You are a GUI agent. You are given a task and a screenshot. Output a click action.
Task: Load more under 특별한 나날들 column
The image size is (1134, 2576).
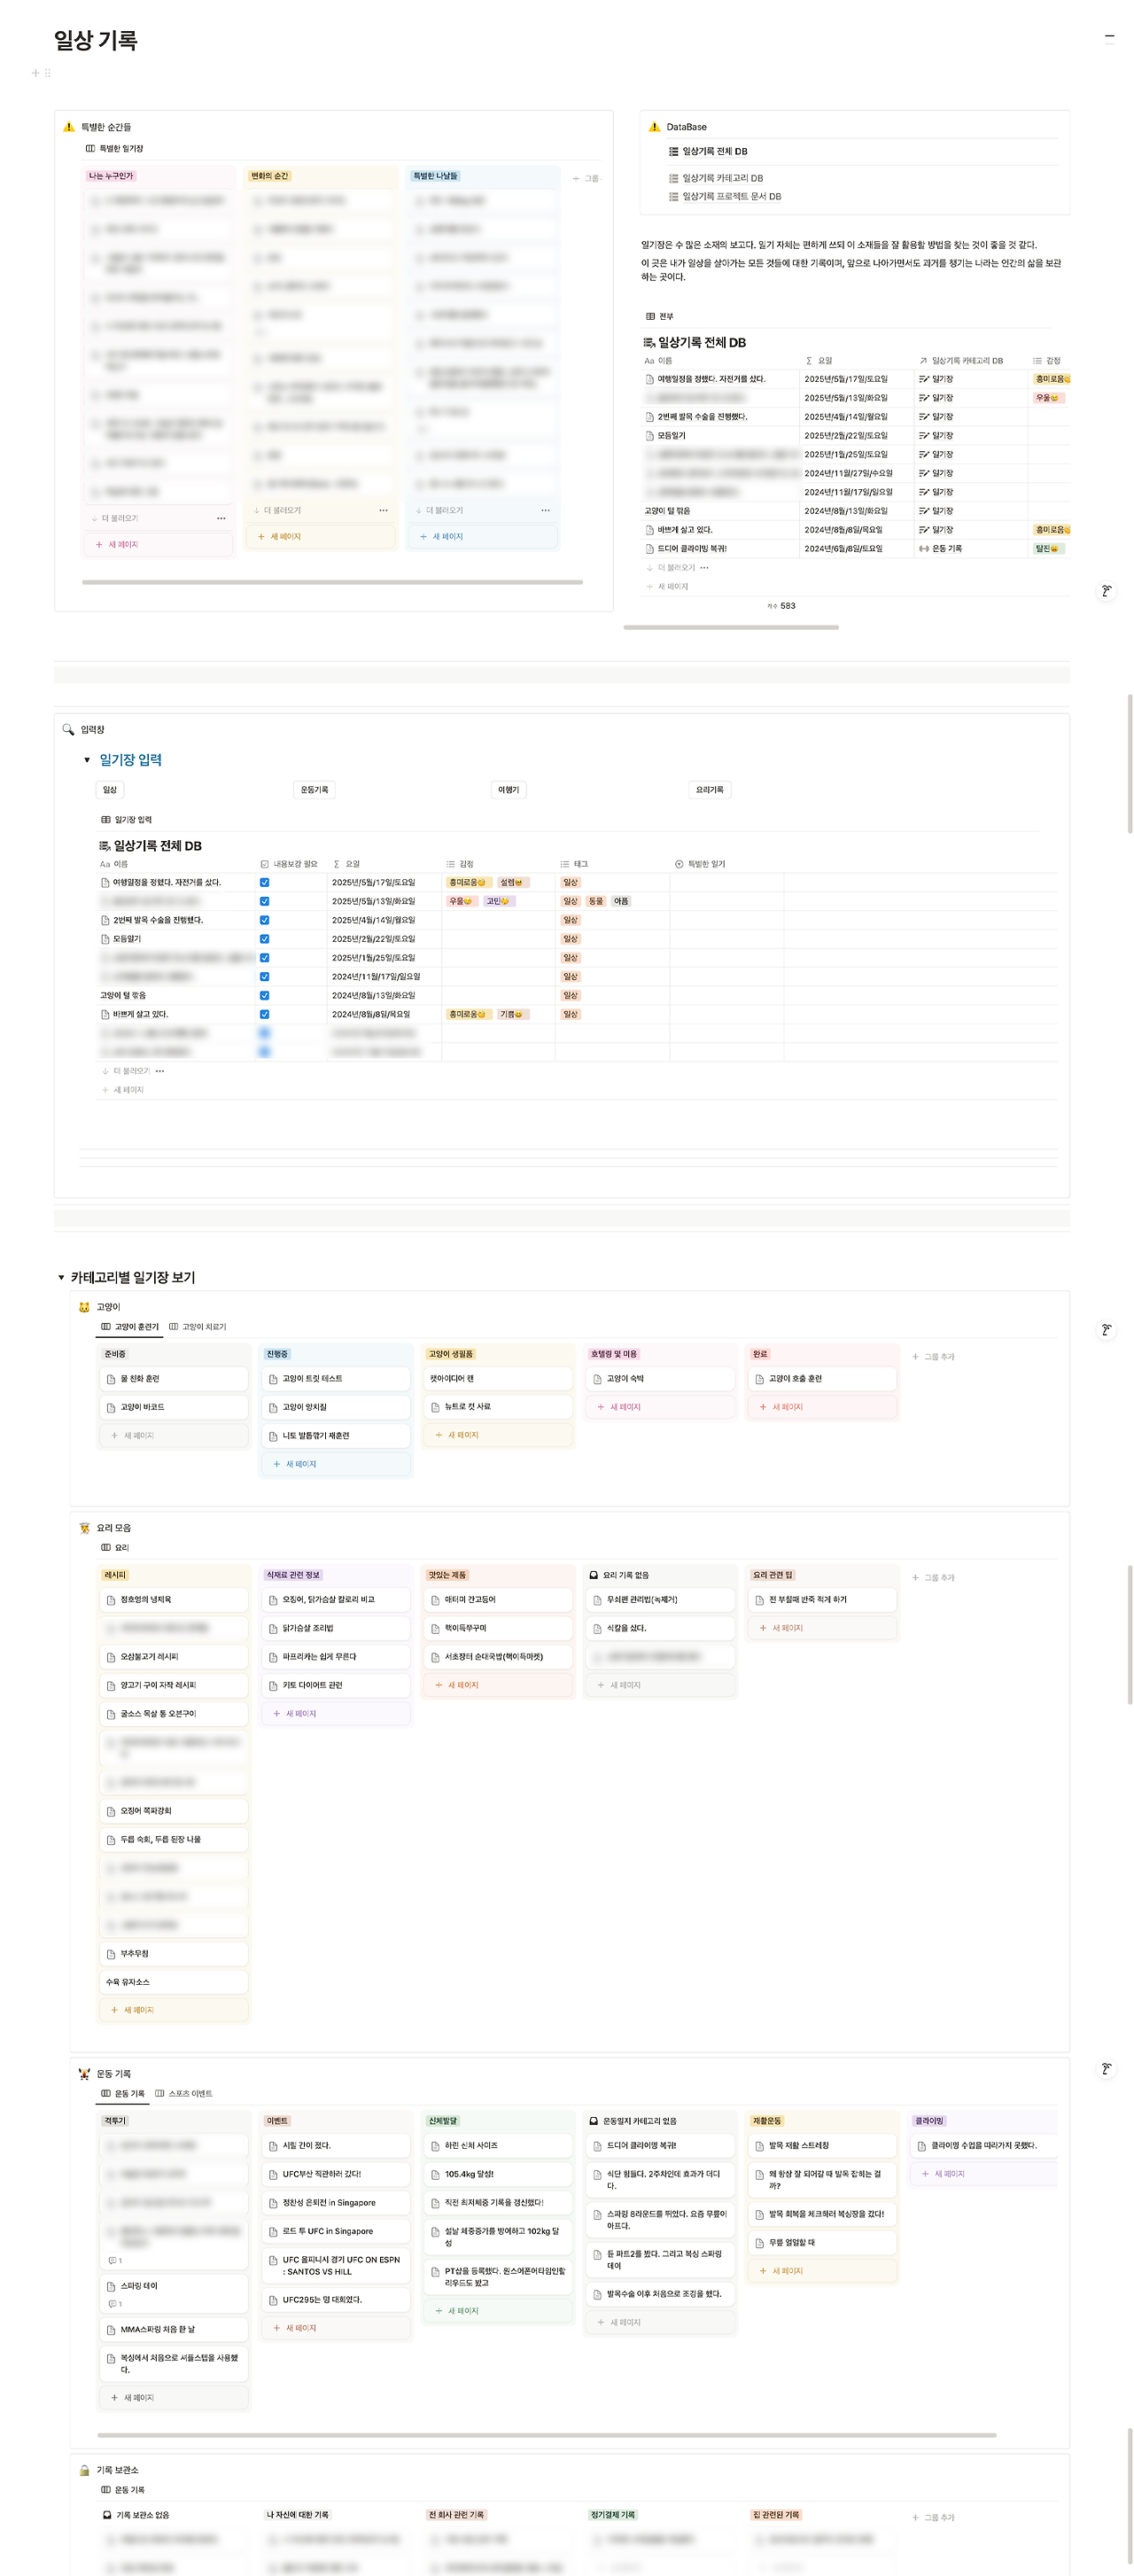click(438, 510)
